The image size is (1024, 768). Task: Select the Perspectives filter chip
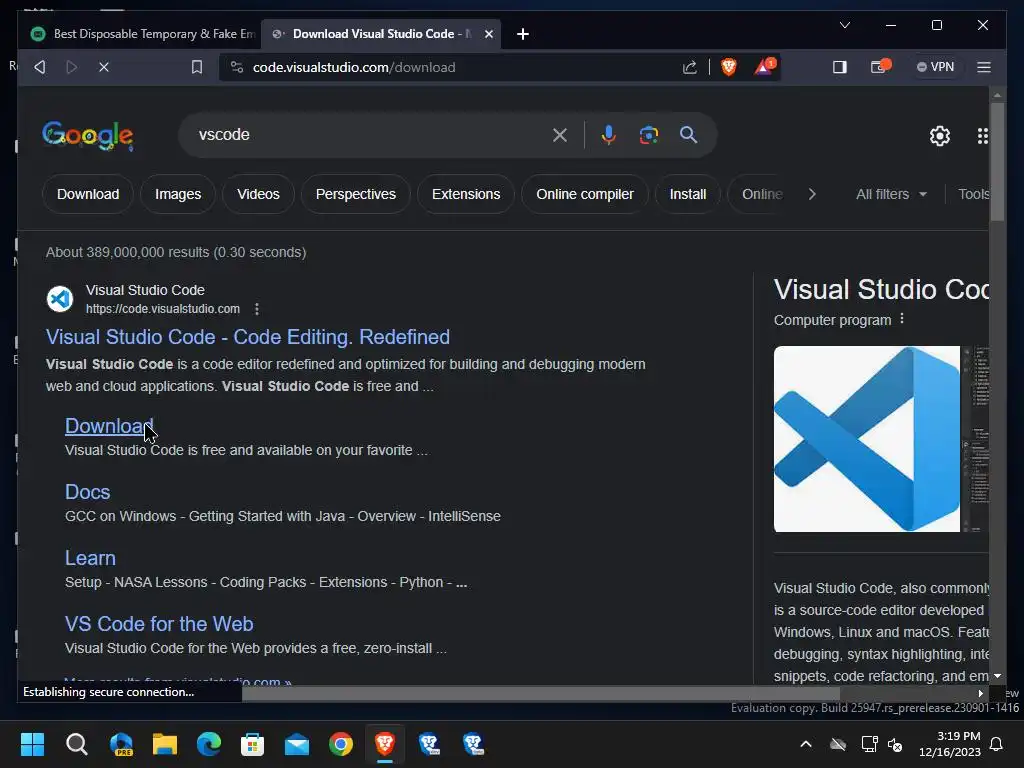(356, 194)
